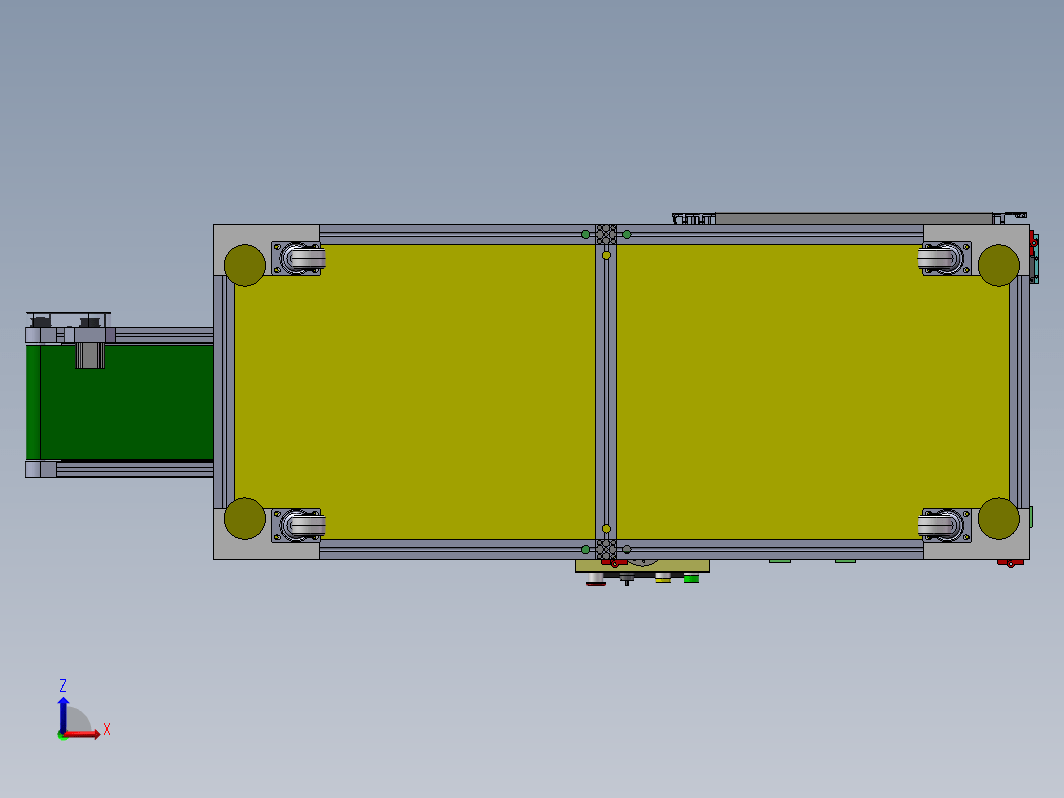Select the upper-right round leveling foot
Viewport: 1064px width, 798px height.
[998, 265]
